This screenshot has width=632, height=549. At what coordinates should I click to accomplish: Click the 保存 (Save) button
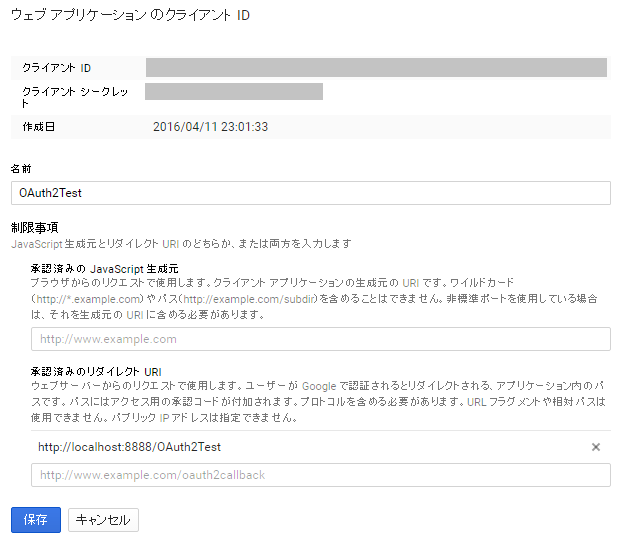(x=35, y=520)
